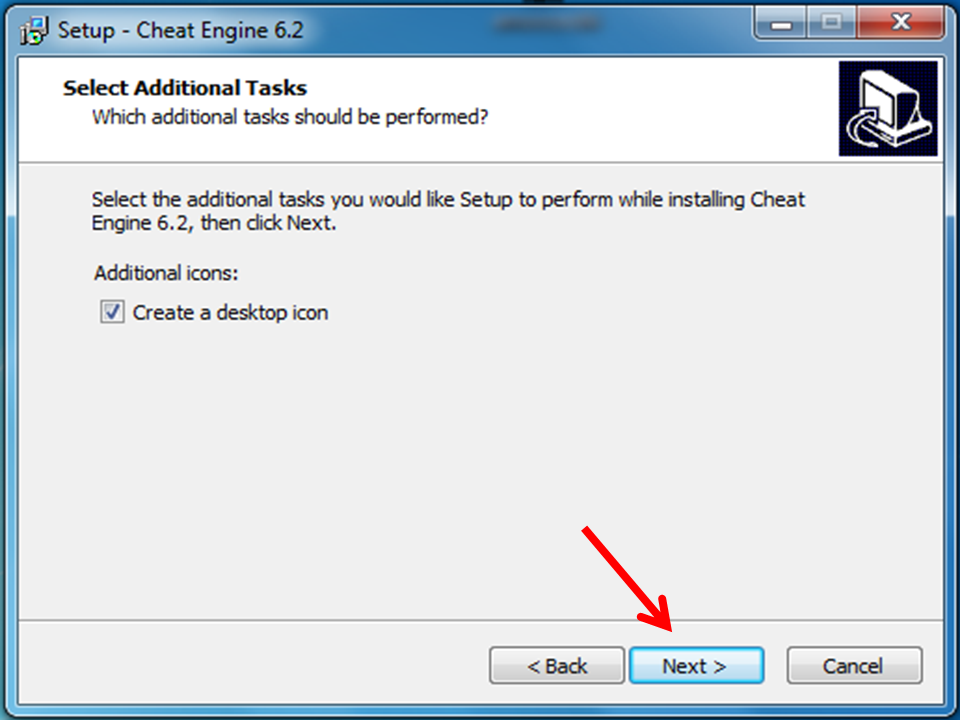Uncheck the Create a desktop icon checkbox
960x720 pixels.
[113, 312]
